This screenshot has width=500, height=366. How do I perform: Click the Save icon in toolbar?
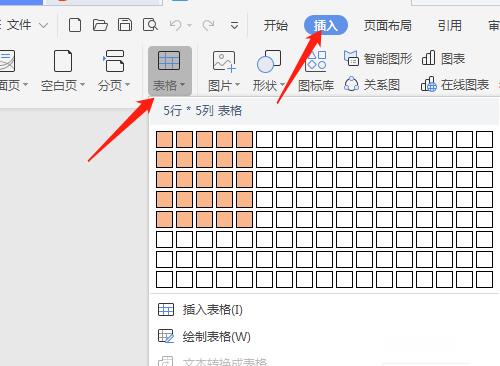tap(125, 25)
